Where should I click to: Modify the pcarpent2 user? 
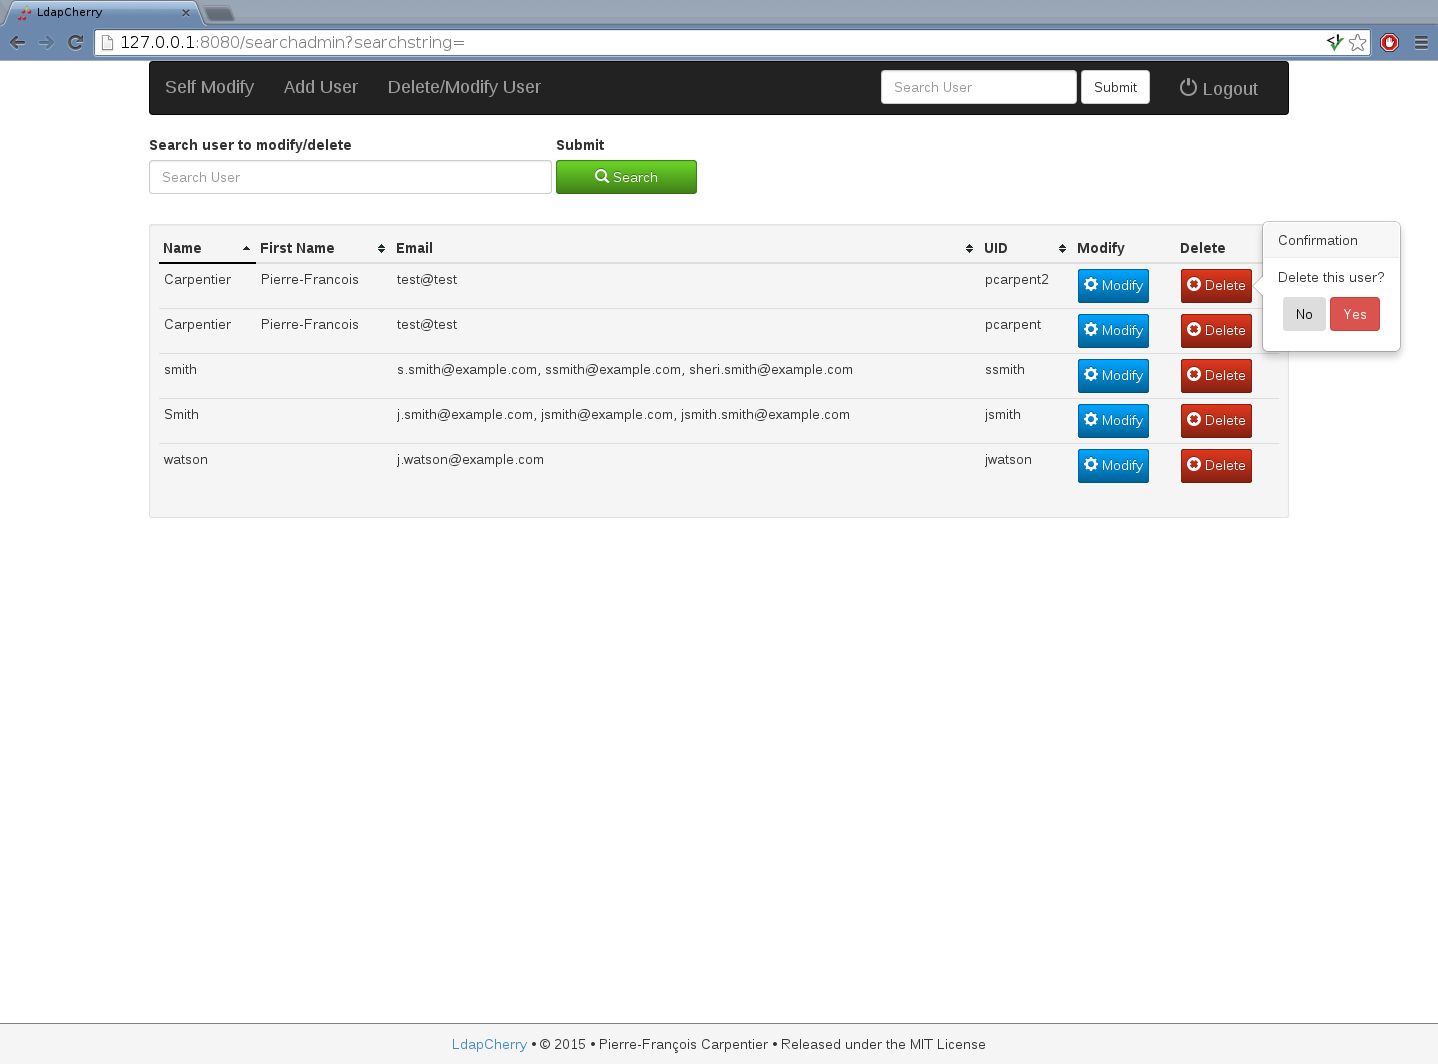(x=1112, y=285)
